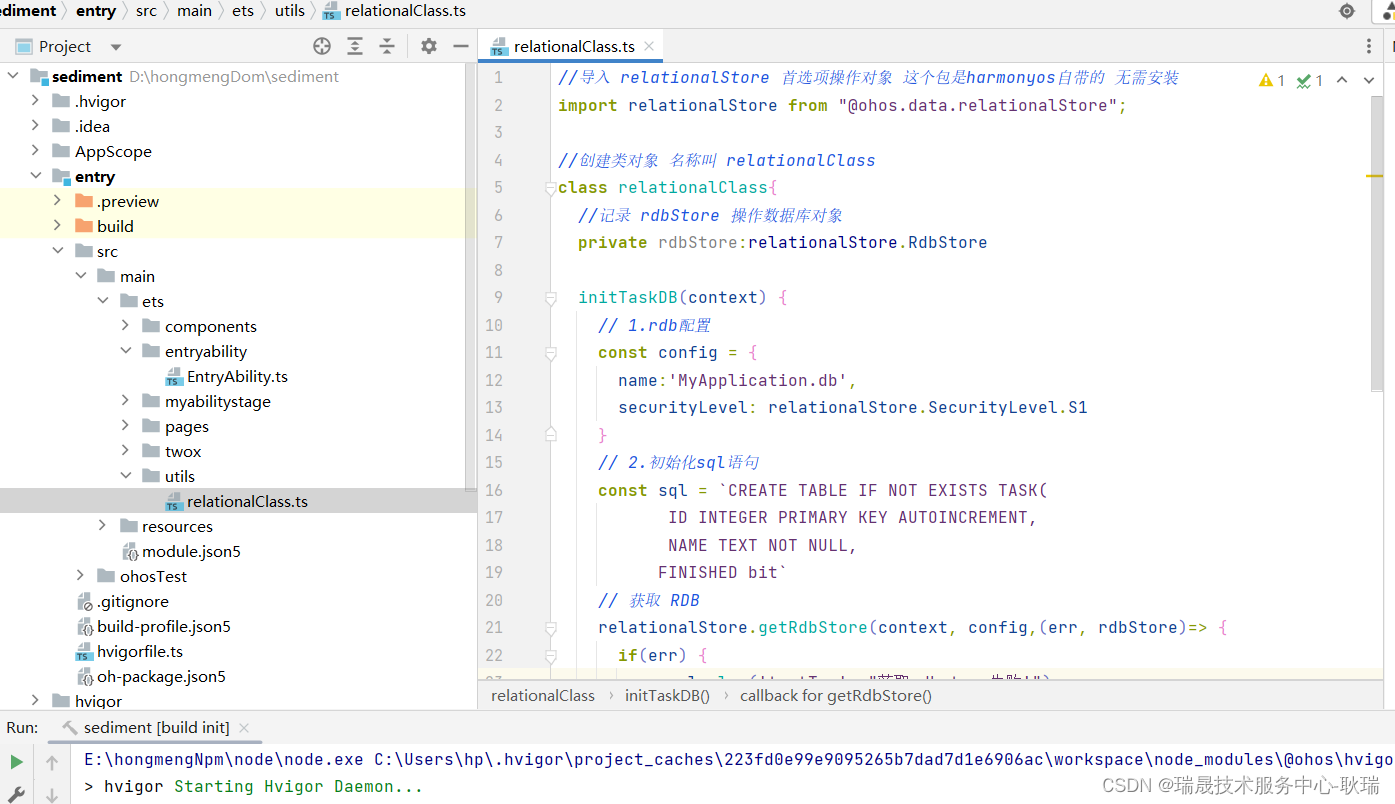This screenshot has height=804, width=1395.
Task: Click the down arrow in Run panel
Action: coord(52,795)
